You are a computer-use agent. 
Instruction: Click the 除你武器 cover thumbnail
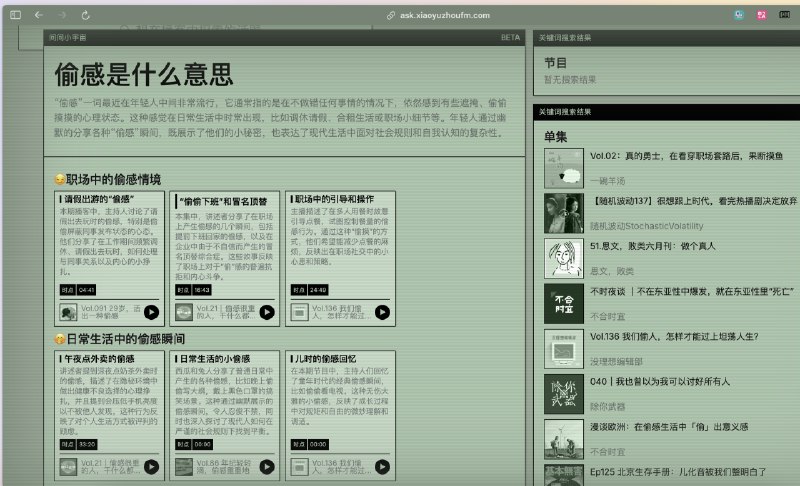click(x=564, y=394)
